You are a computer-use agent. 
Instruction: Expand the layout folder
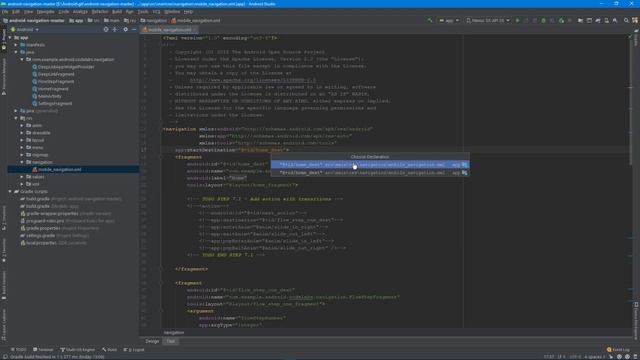pyautogui.click(x=22, y=140)
